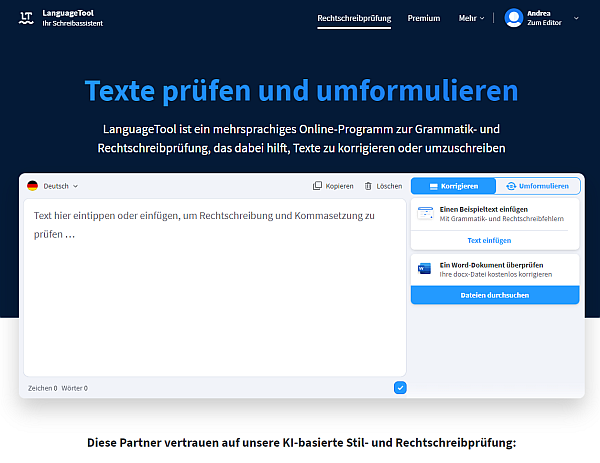Click the LanguageTool logo icon
The width and height of the screenshot is (600, 463).
pyautogui.click(x=26, y=18)
